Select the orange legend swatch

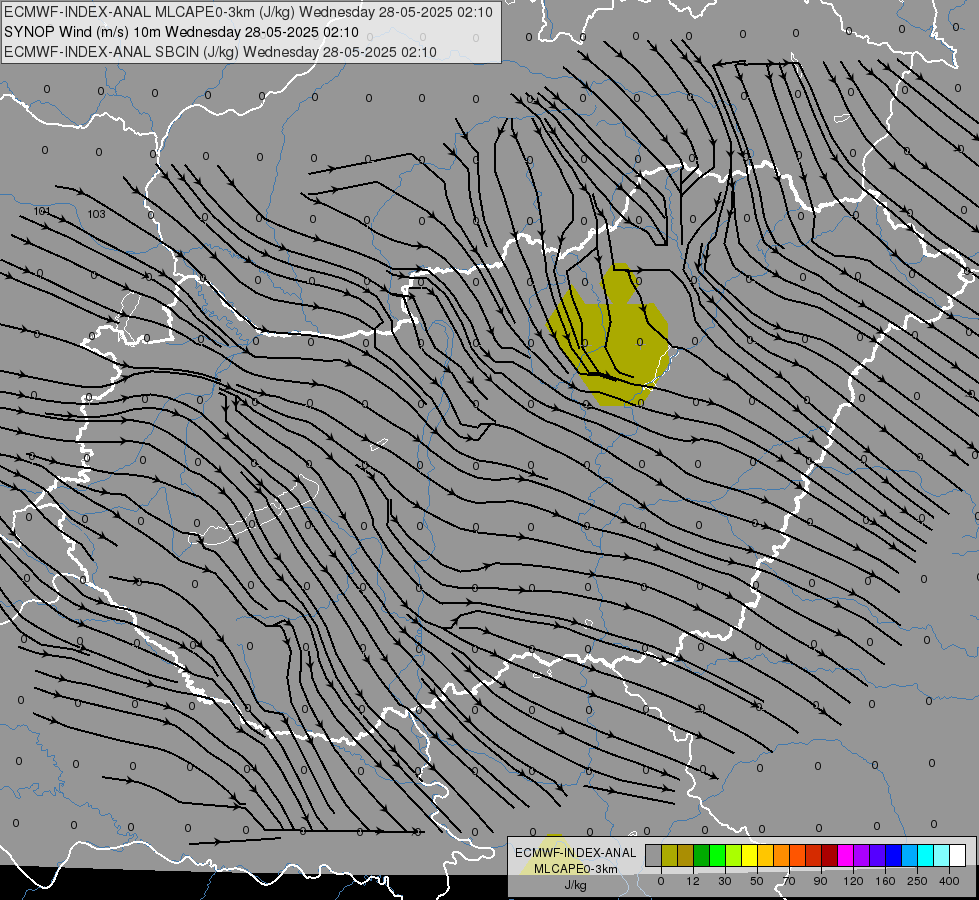(782, 855)
